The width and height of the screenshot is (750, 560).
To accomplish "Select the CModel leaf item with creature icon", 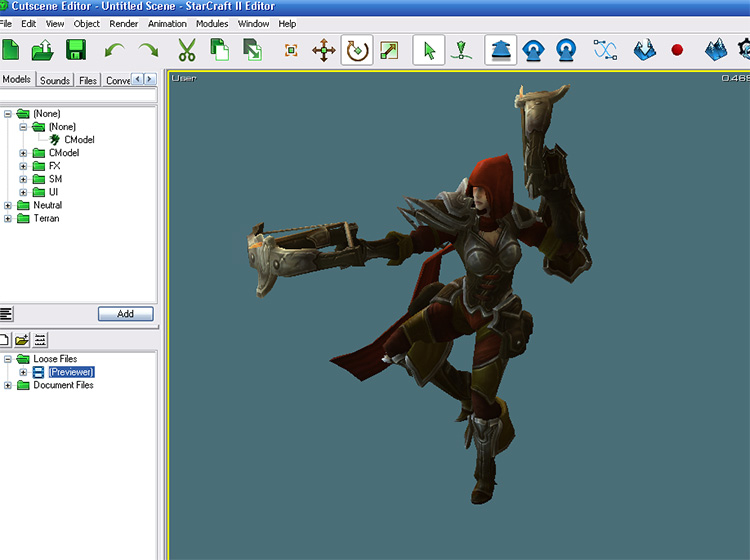I will tap(79, 140).
